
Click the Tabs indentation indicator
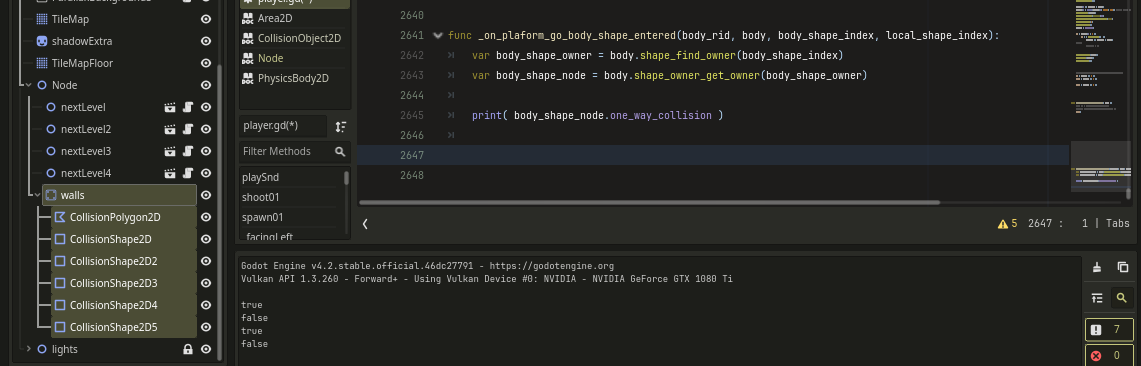(x=1118, y=224)
